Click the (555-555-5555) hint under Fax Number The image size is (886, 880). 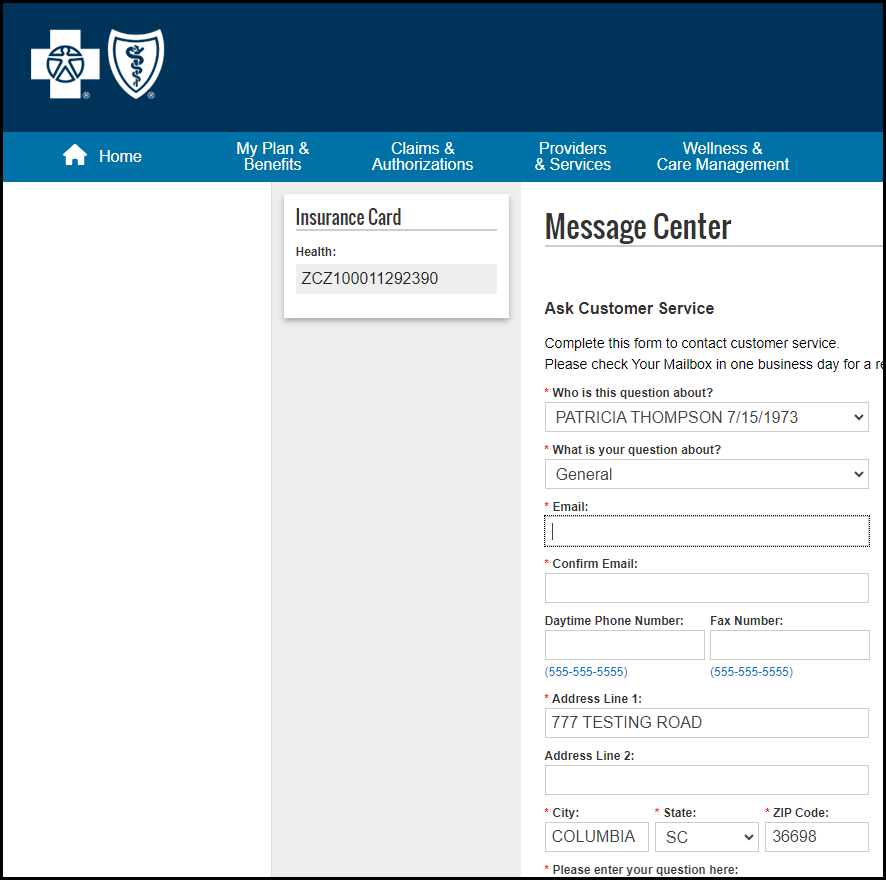[751, 671]
